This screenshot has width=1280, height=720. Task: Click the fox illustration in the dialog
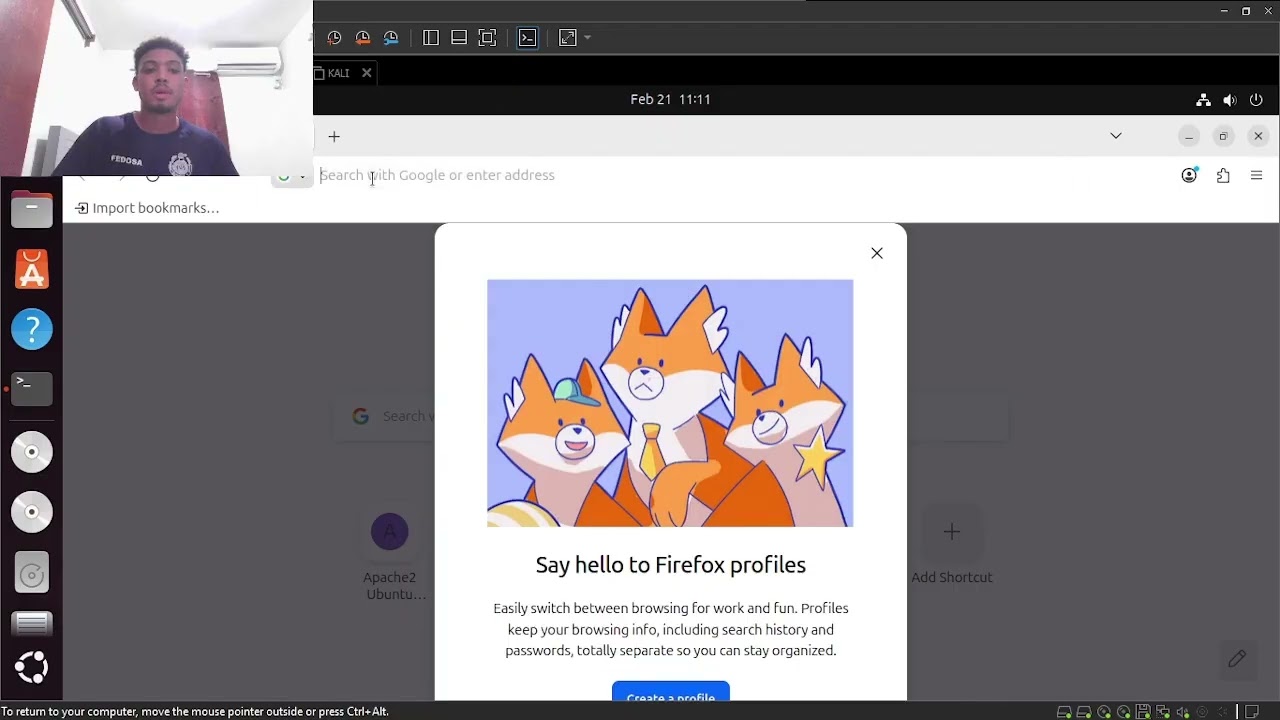(x=670, y=403)
